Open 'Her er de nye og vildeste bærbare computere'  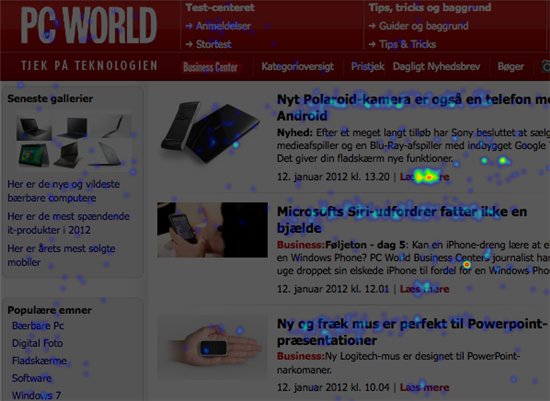[x=63, y=191]
